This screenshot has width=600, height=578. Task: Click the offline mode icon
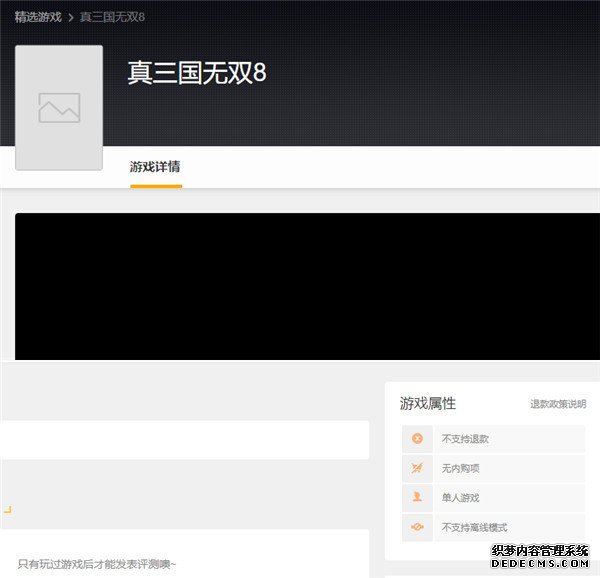coord(417,527)
